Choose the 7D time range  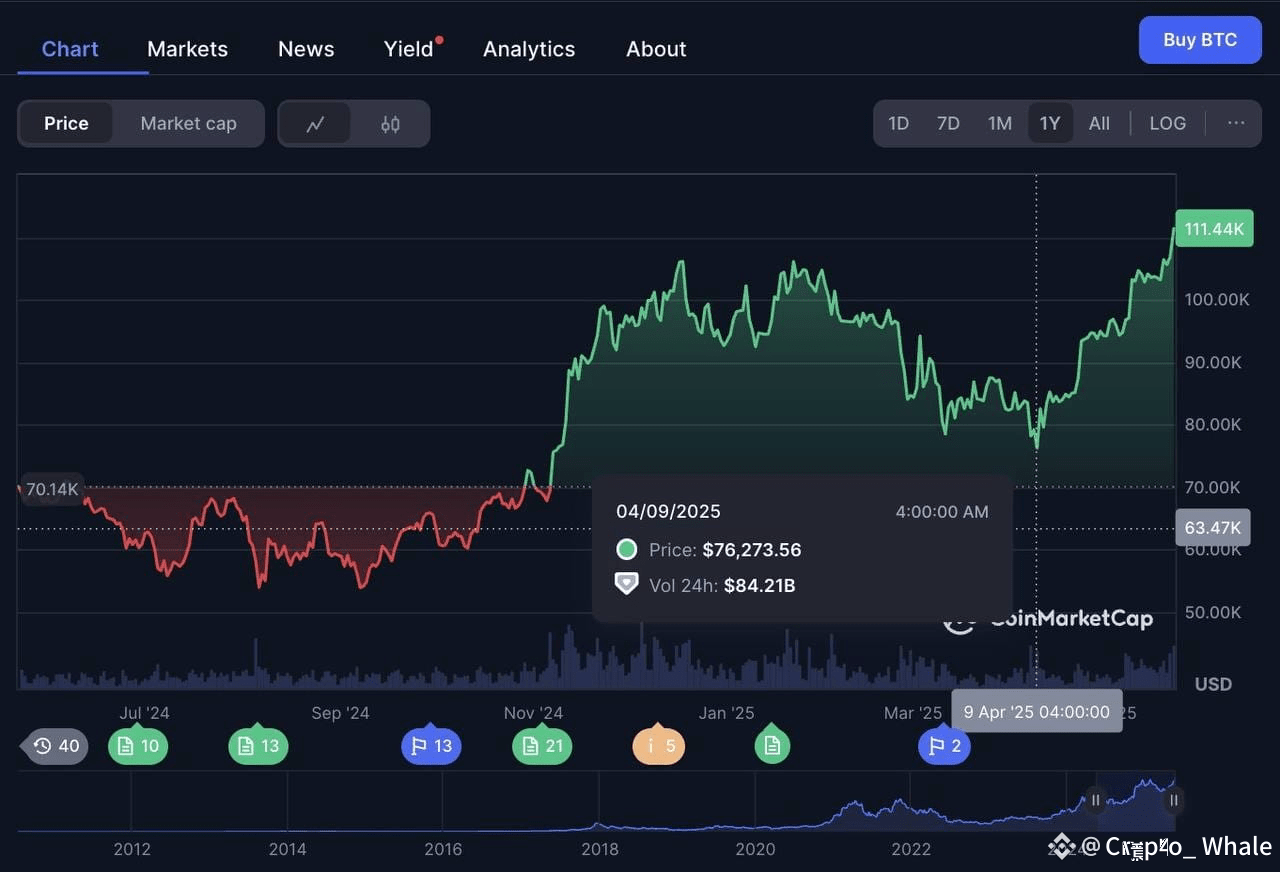(x=948, y=123)
